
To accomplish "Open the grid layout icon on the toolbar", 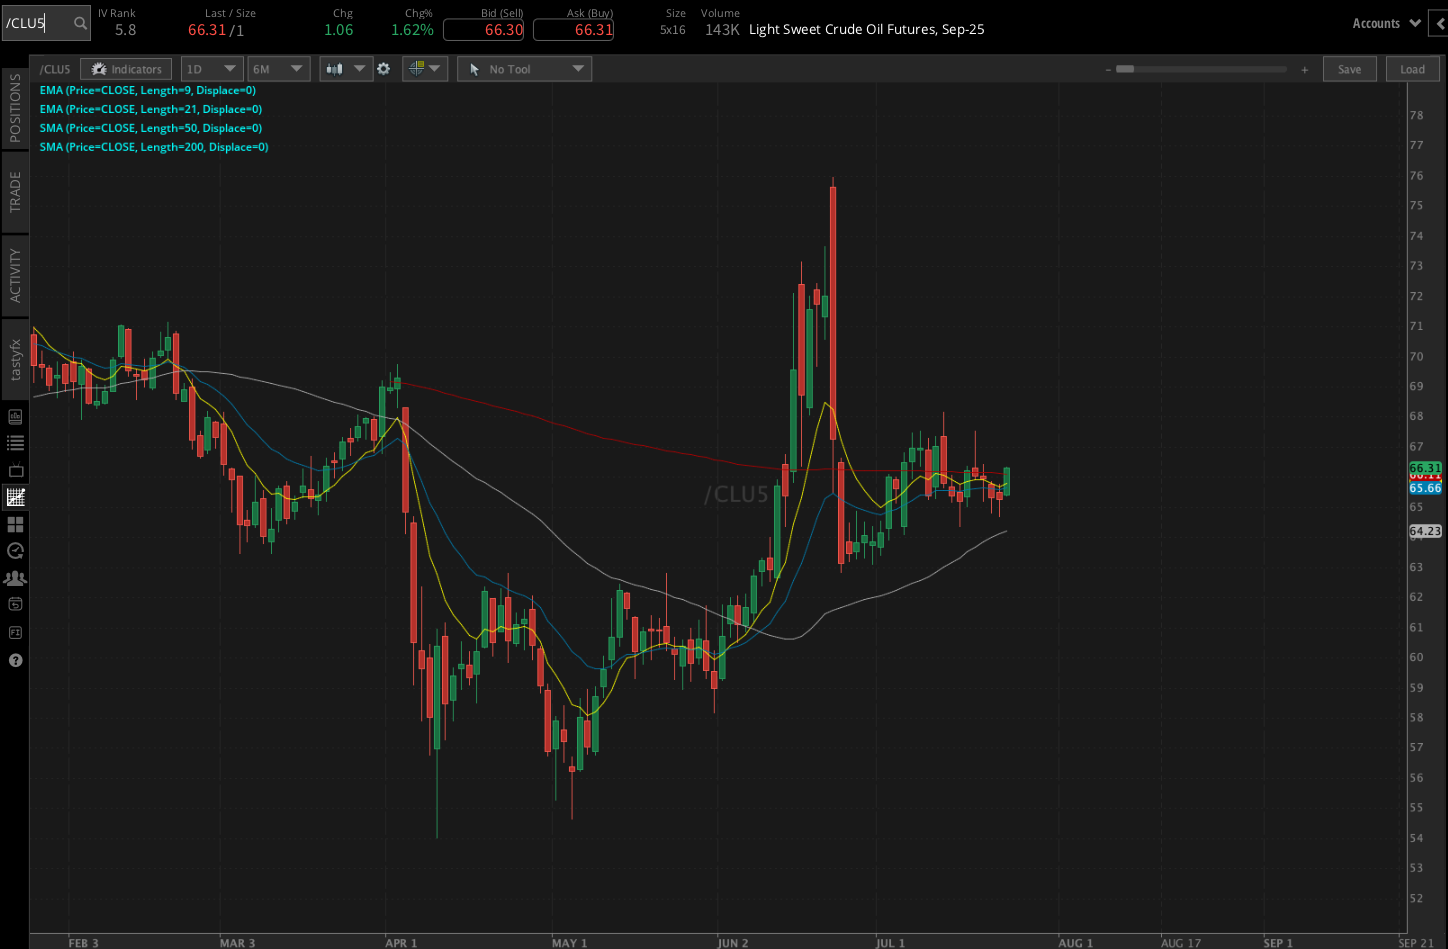I will coord(418,69).
